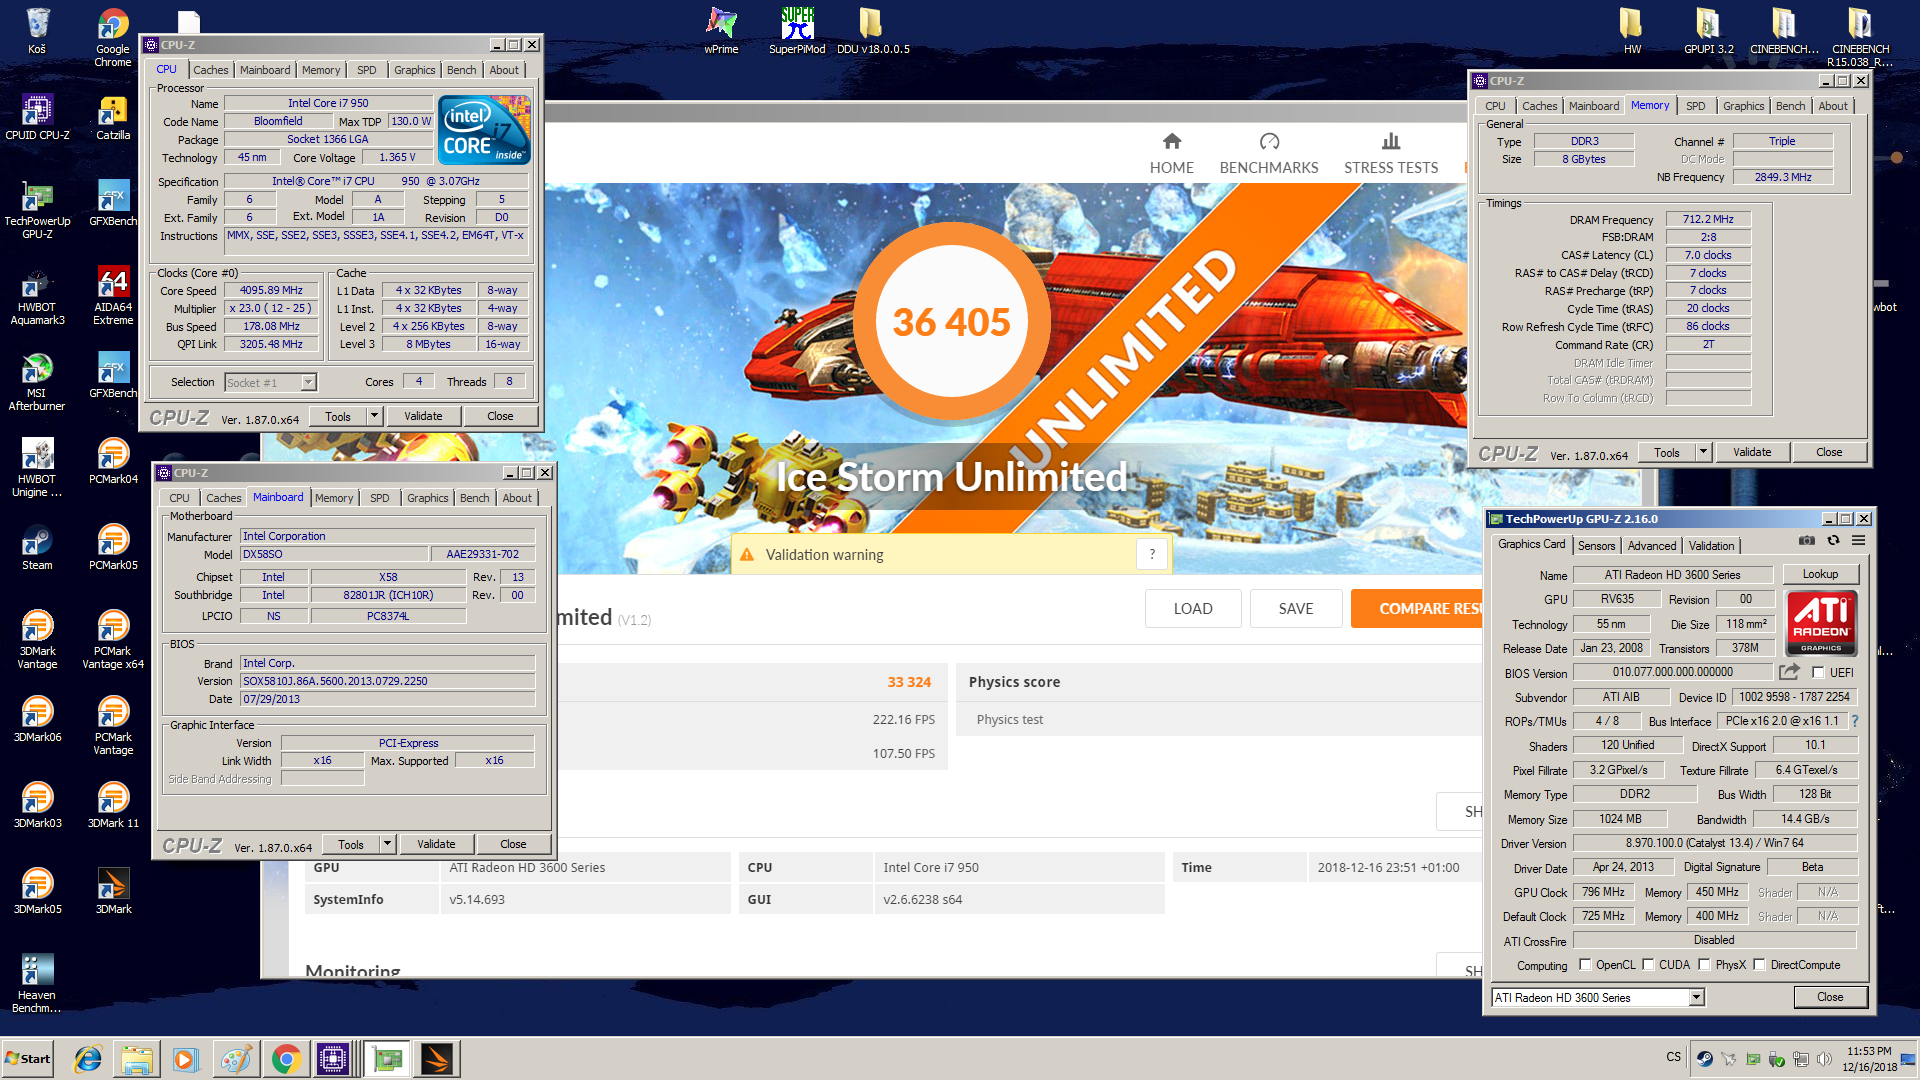Image resolution: width=1920 pixels, height=1080 pixels.
Task: Expand the Validation warning help button
Action: [x=1152, y=554]
